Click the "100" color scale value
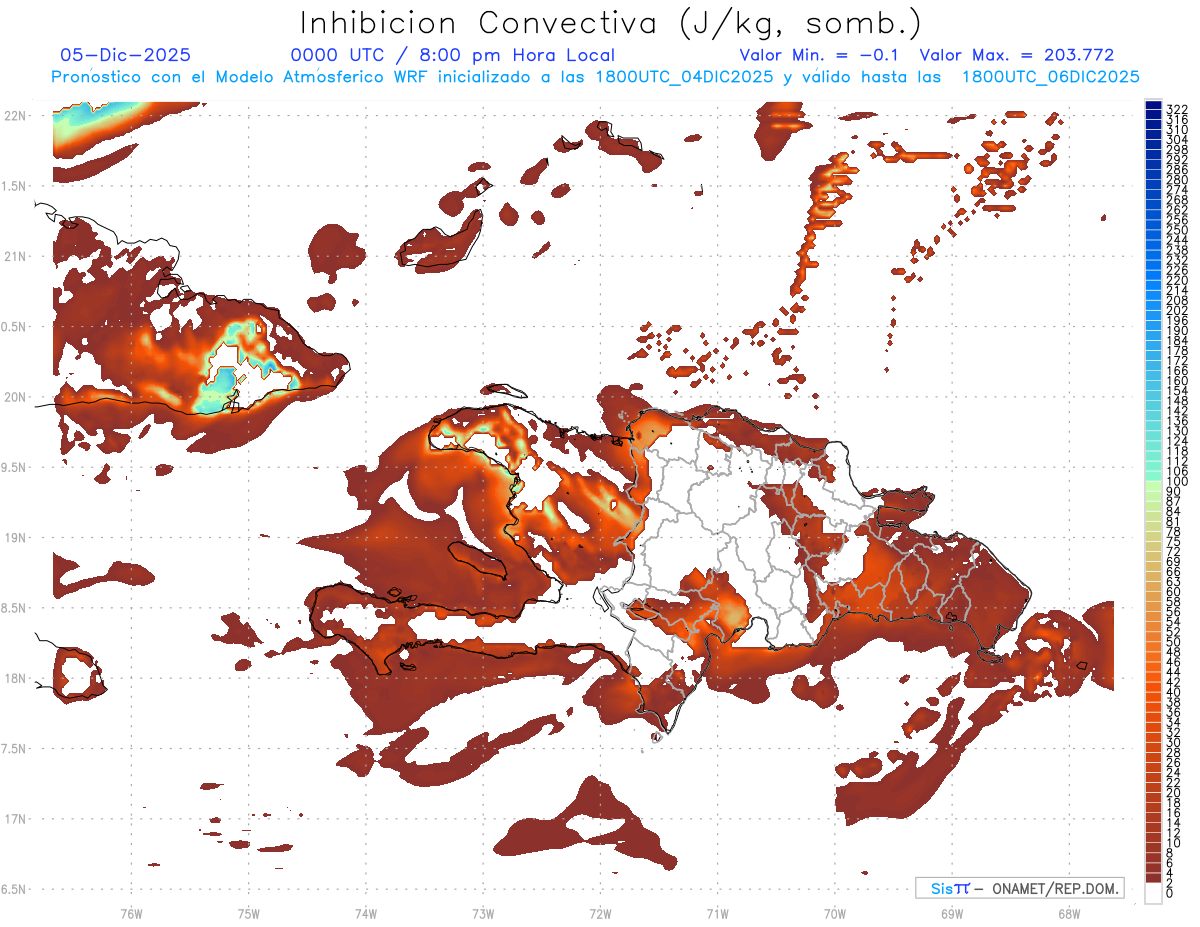 [1176, 481]
